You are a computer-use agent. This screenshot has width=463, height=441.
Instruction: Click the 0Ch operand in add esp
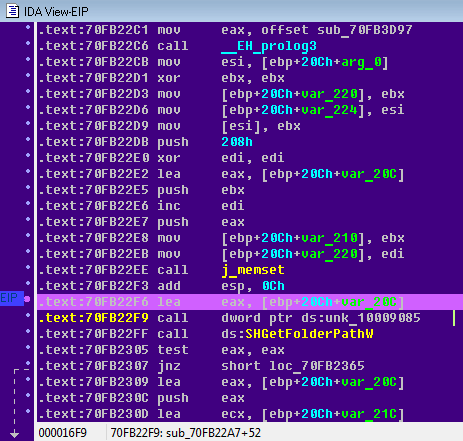pos(273,286)
